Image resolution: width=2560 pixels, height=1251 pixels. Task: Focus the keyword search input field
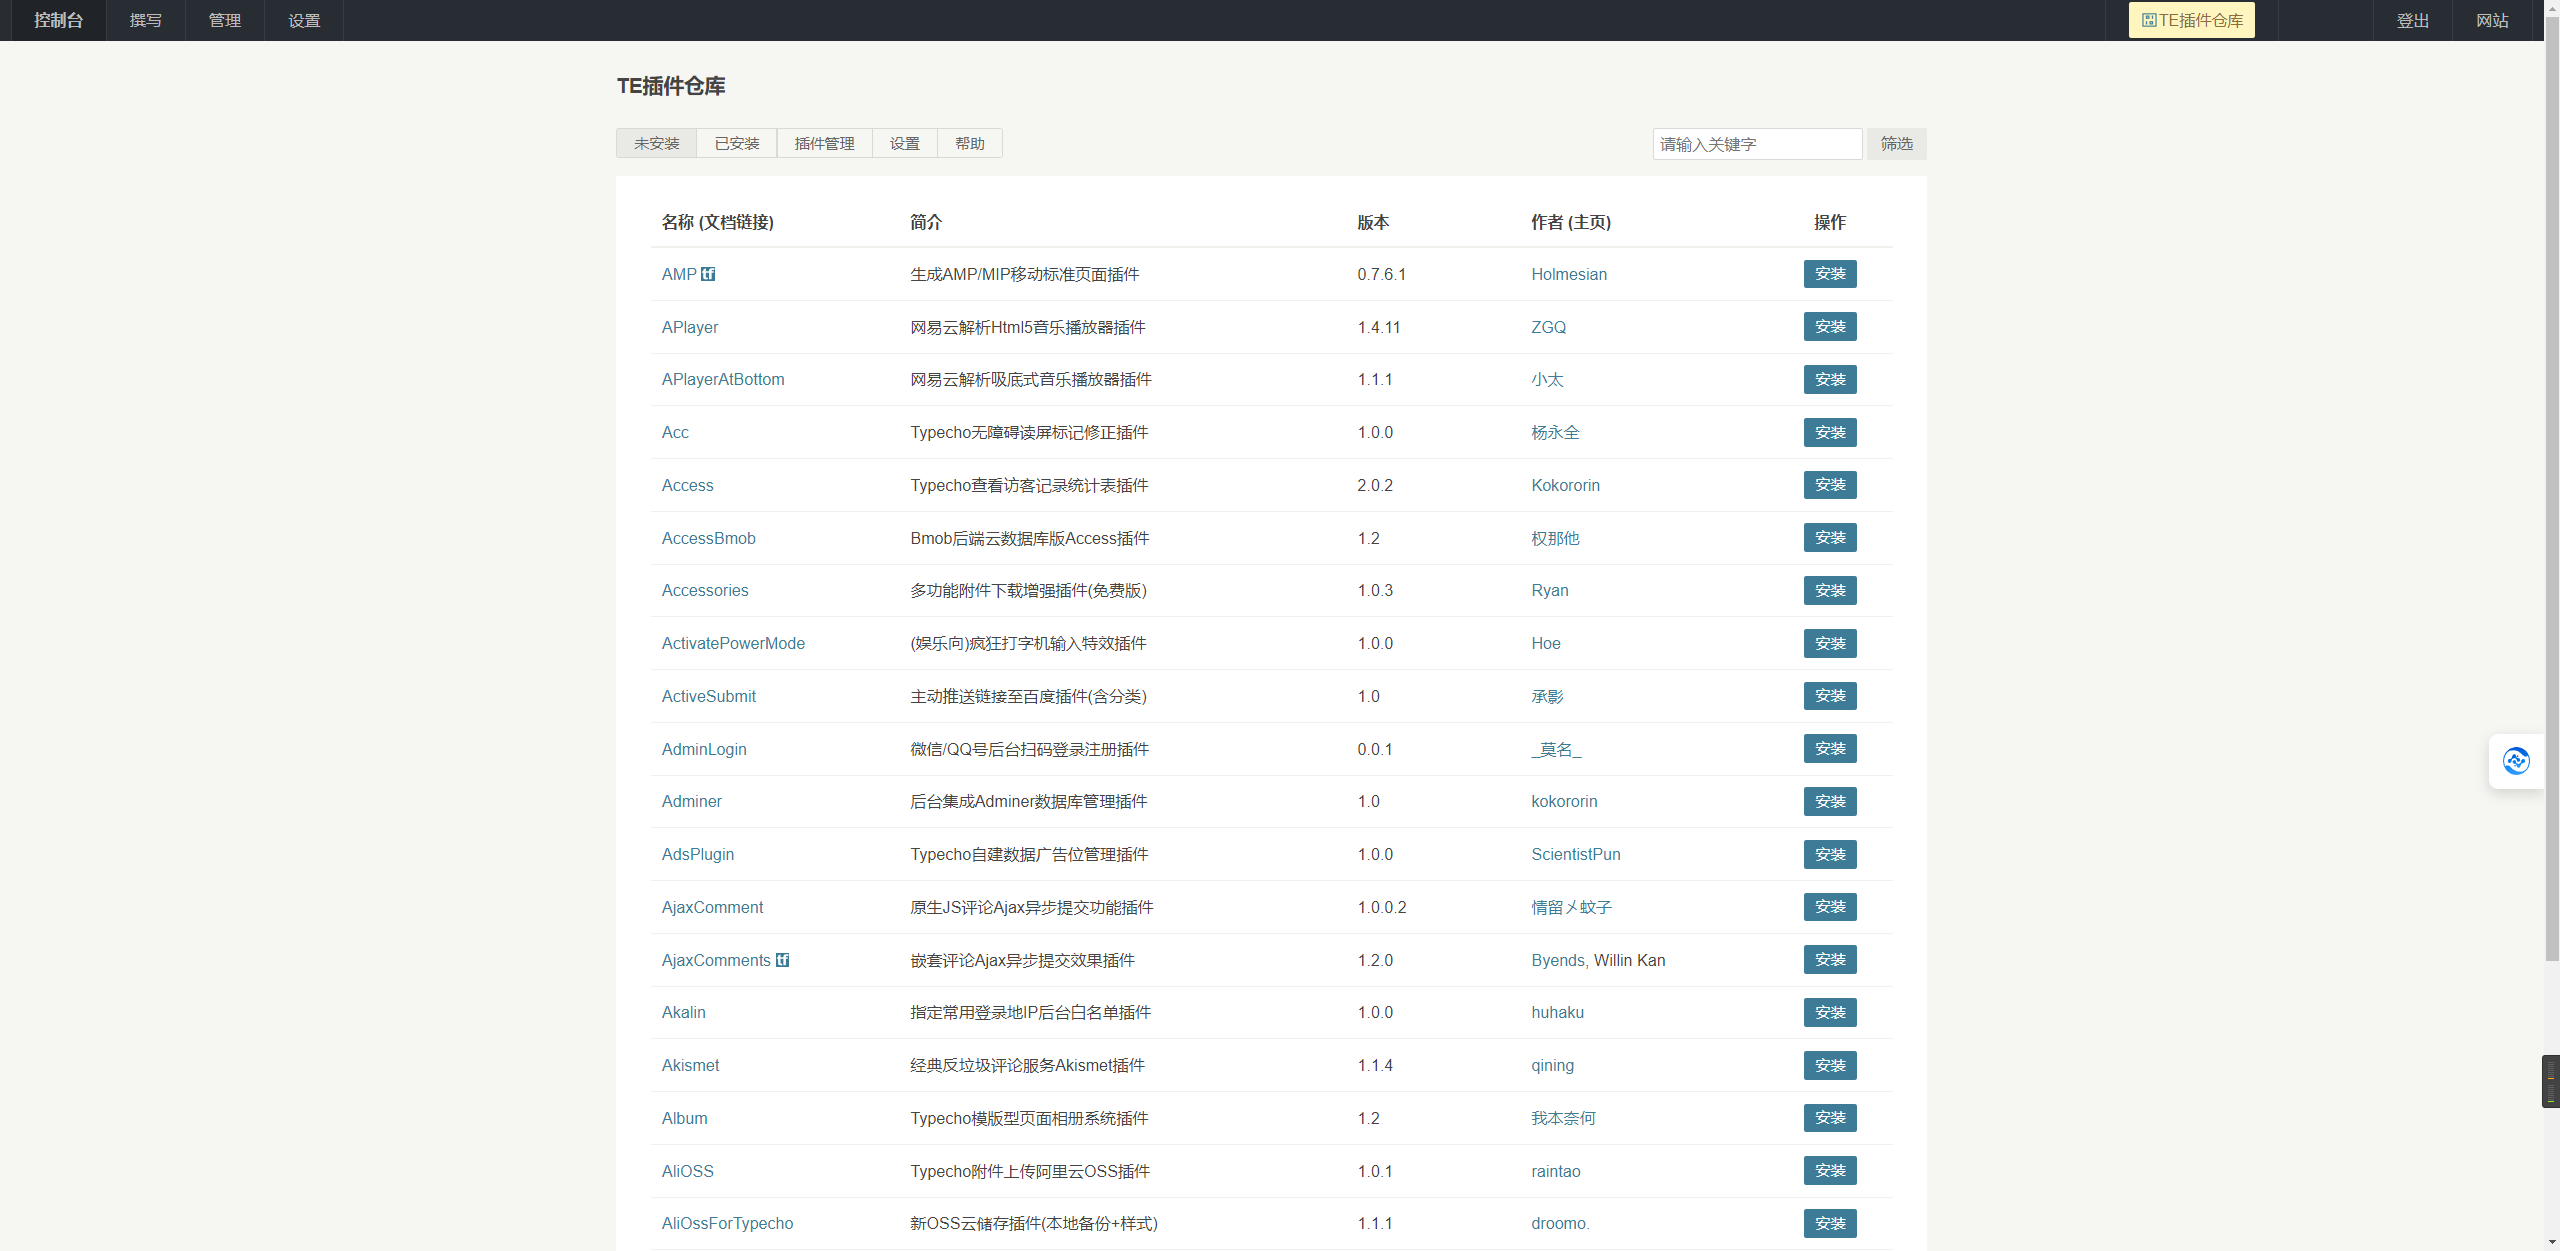(1756, 144)
